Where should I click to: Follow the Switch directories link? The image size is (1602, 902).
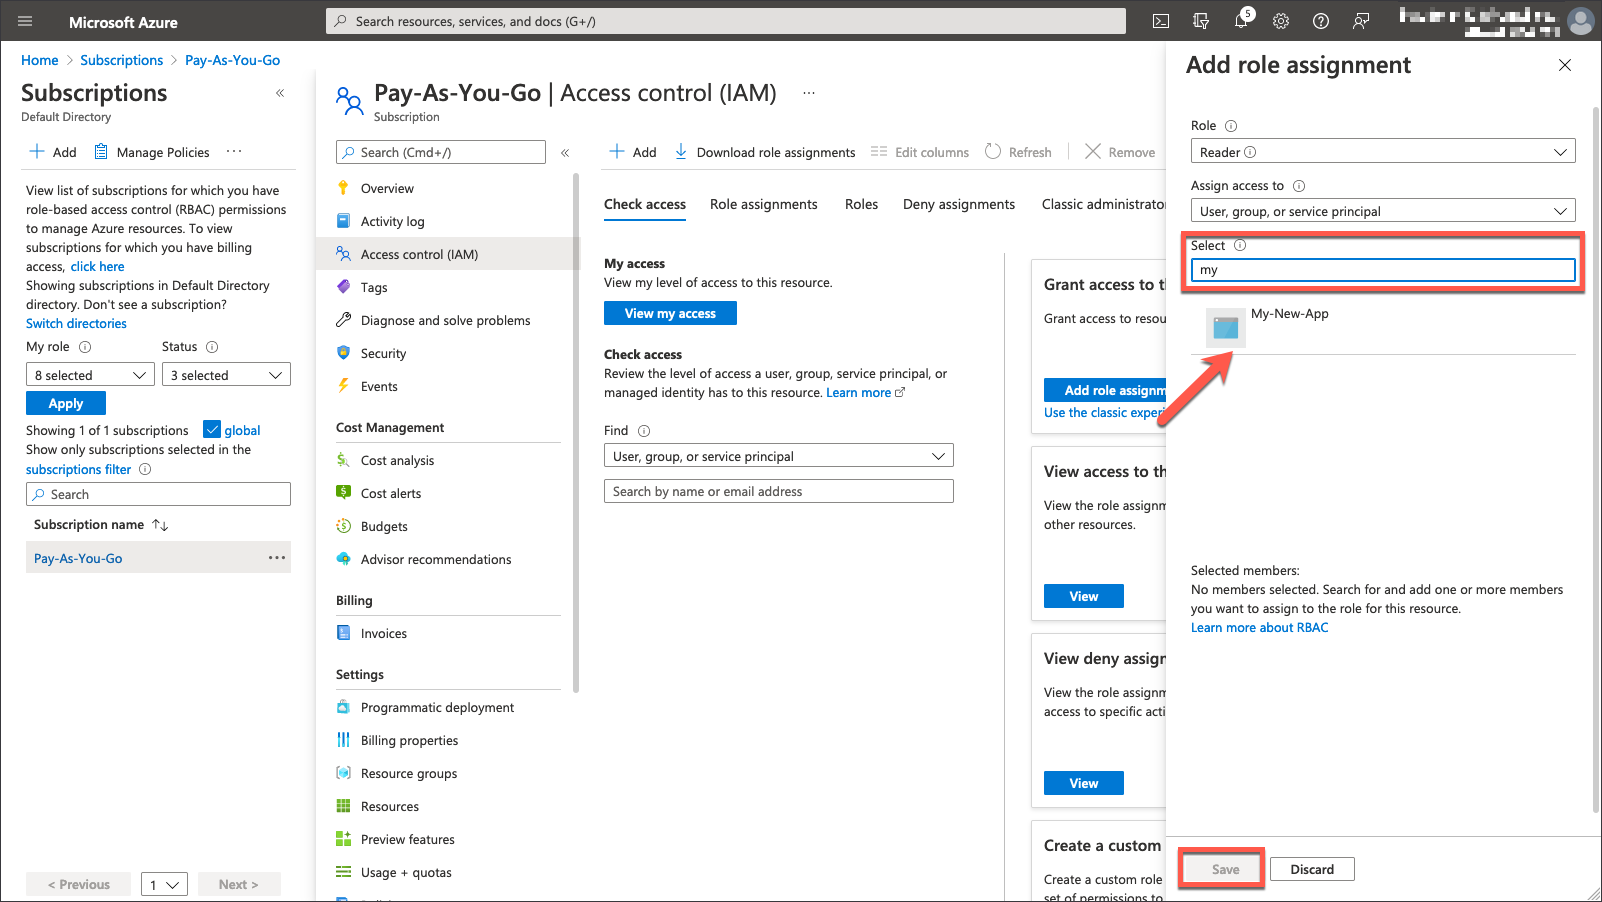coord(76,324)
